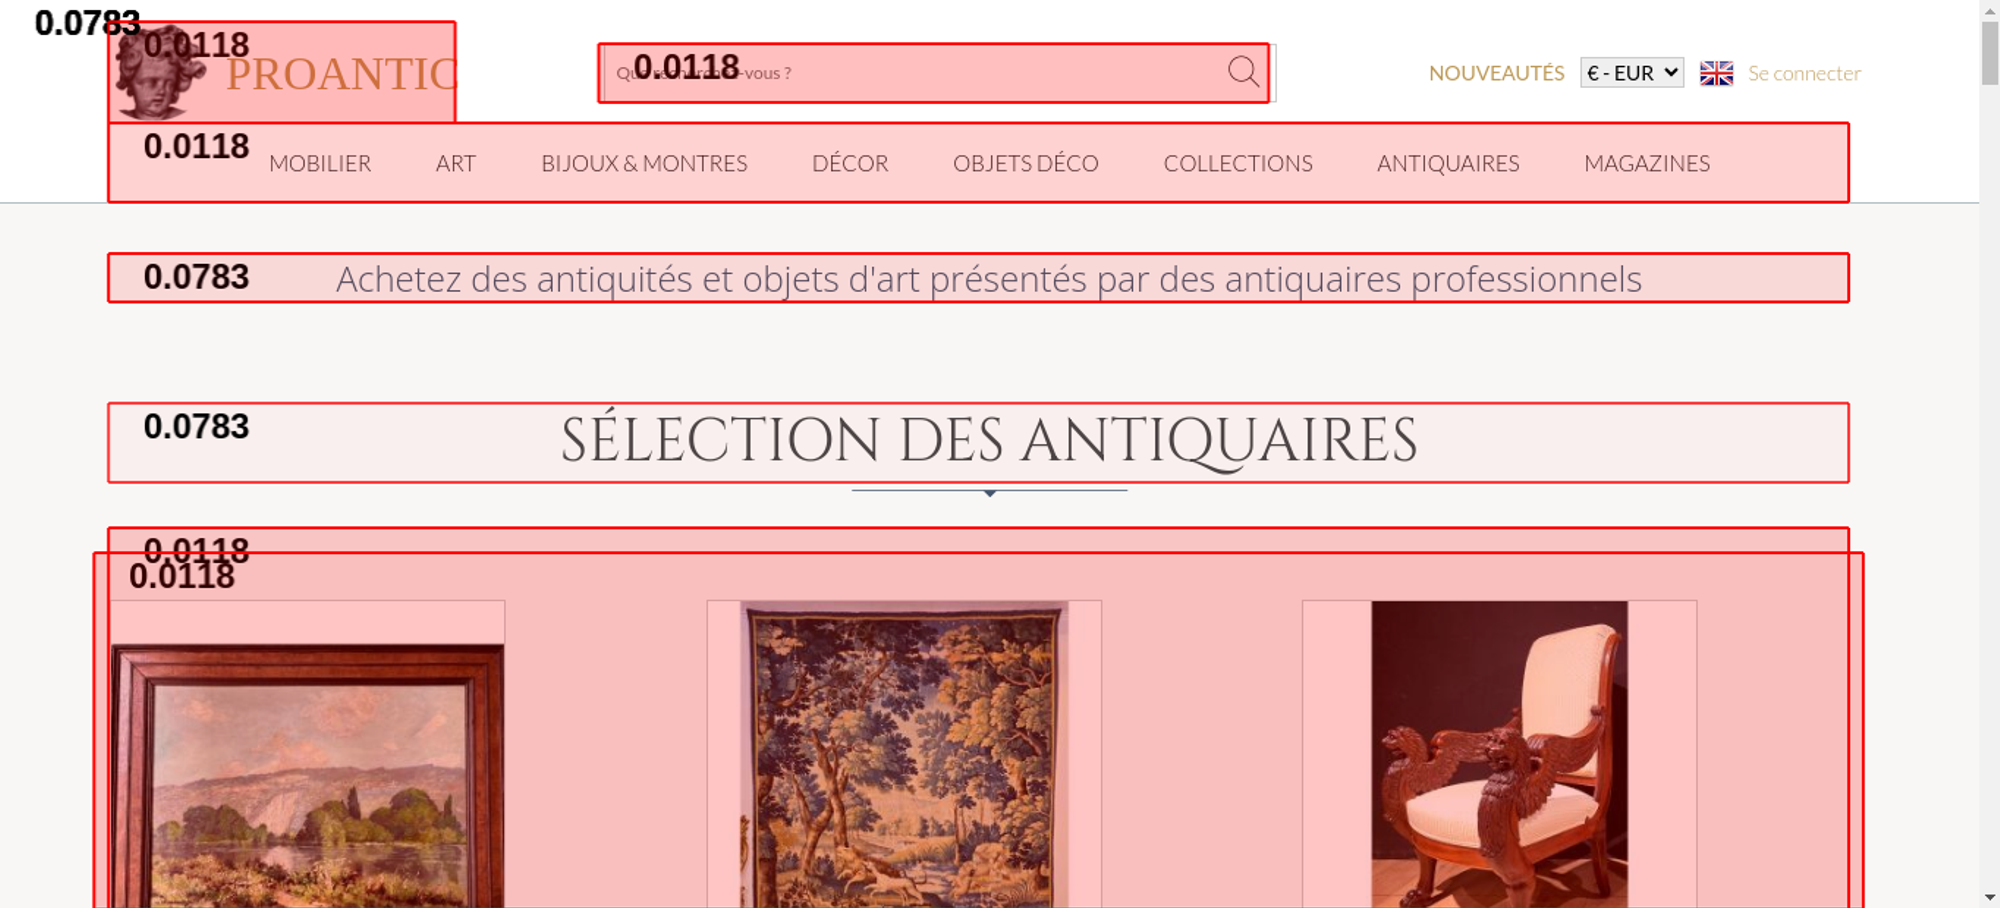
Task: Open the OBJETS DÉCO menu
Action: pos(1026,163)
